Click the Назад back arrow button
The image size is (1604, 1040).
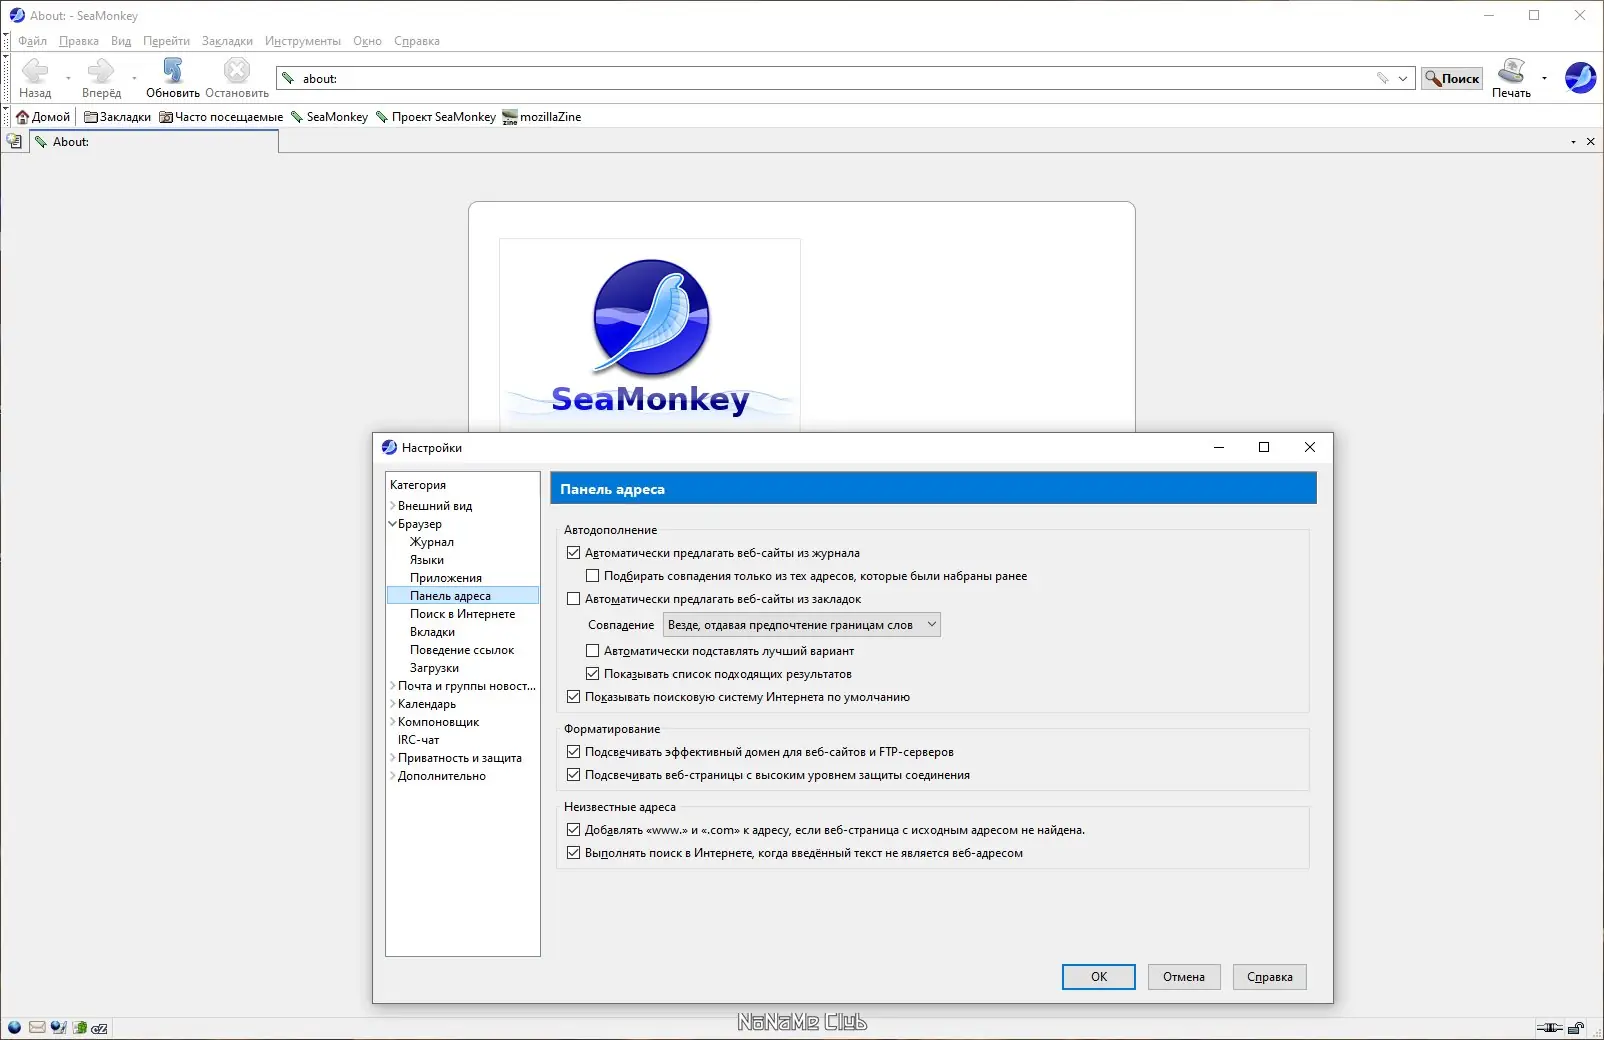tap(35, 78)
